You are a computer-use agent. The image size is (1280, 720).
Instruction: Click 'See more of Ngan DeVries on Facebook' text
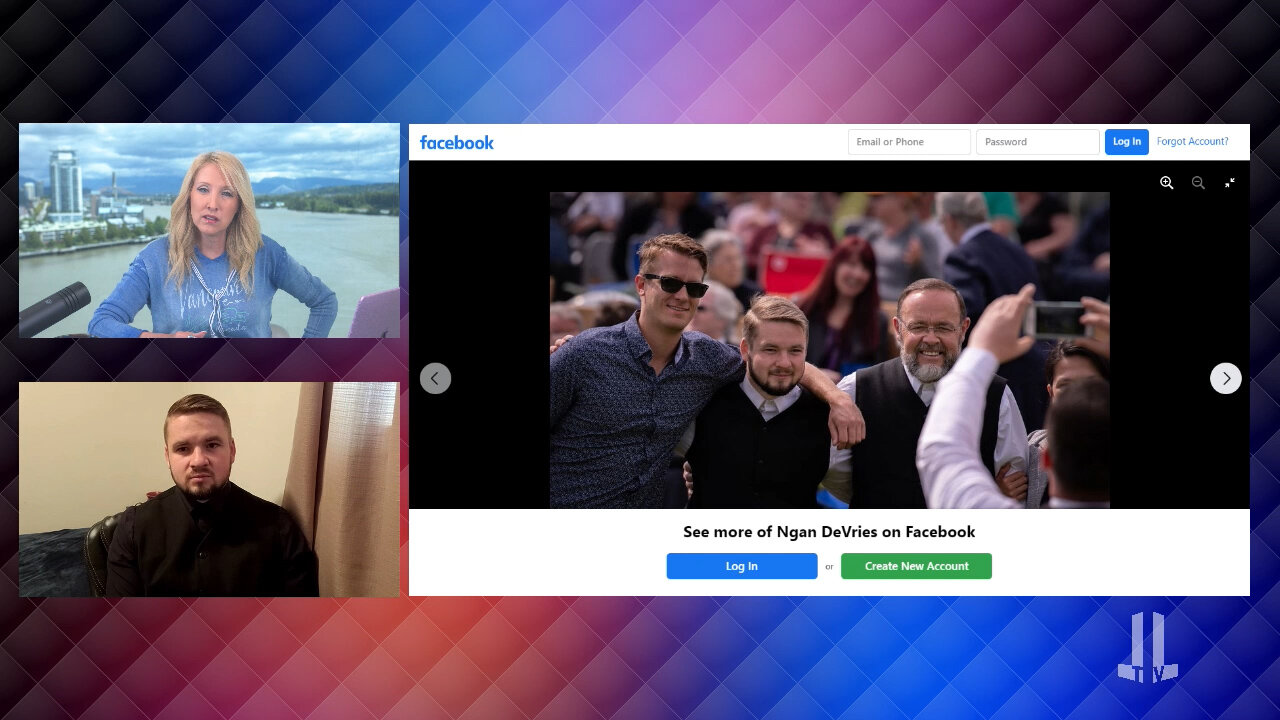point(829,532)
